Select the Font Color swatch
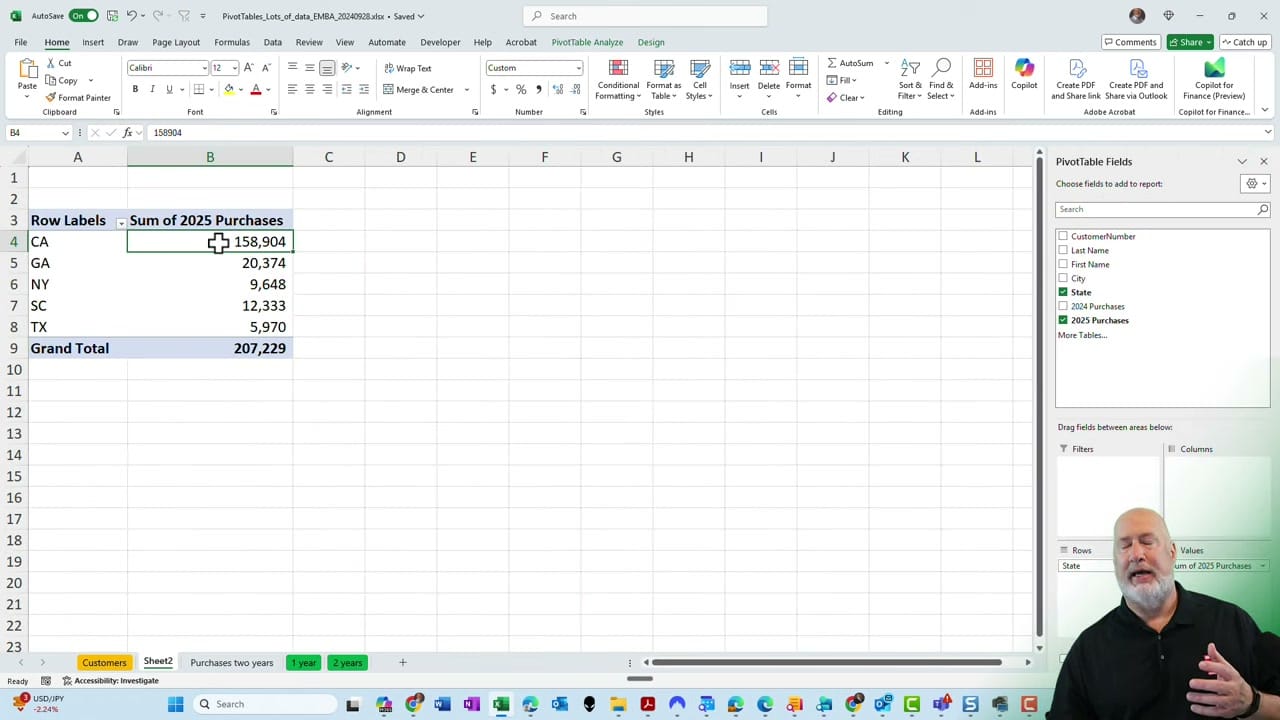The image size is (1280, 720). click(255, 89)
